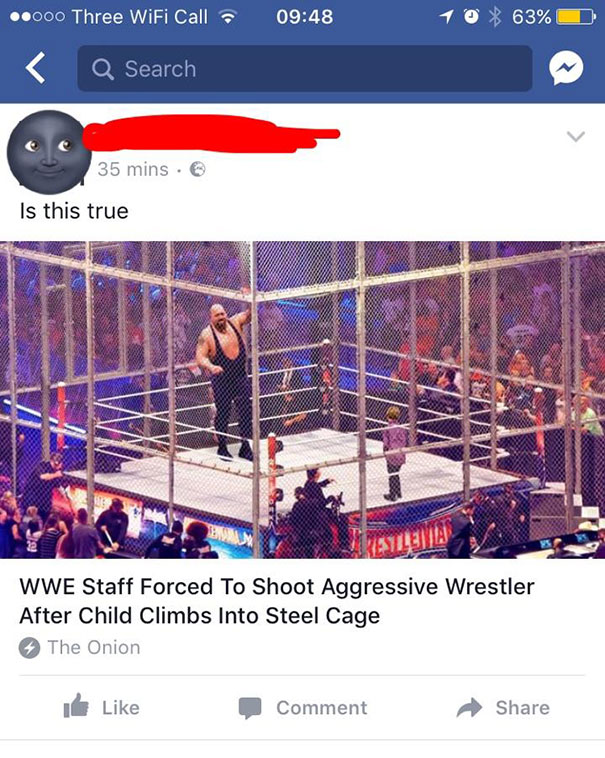Focus the Search field
The width and height of the screenshot is (605, 758).
tap(305, 68)
